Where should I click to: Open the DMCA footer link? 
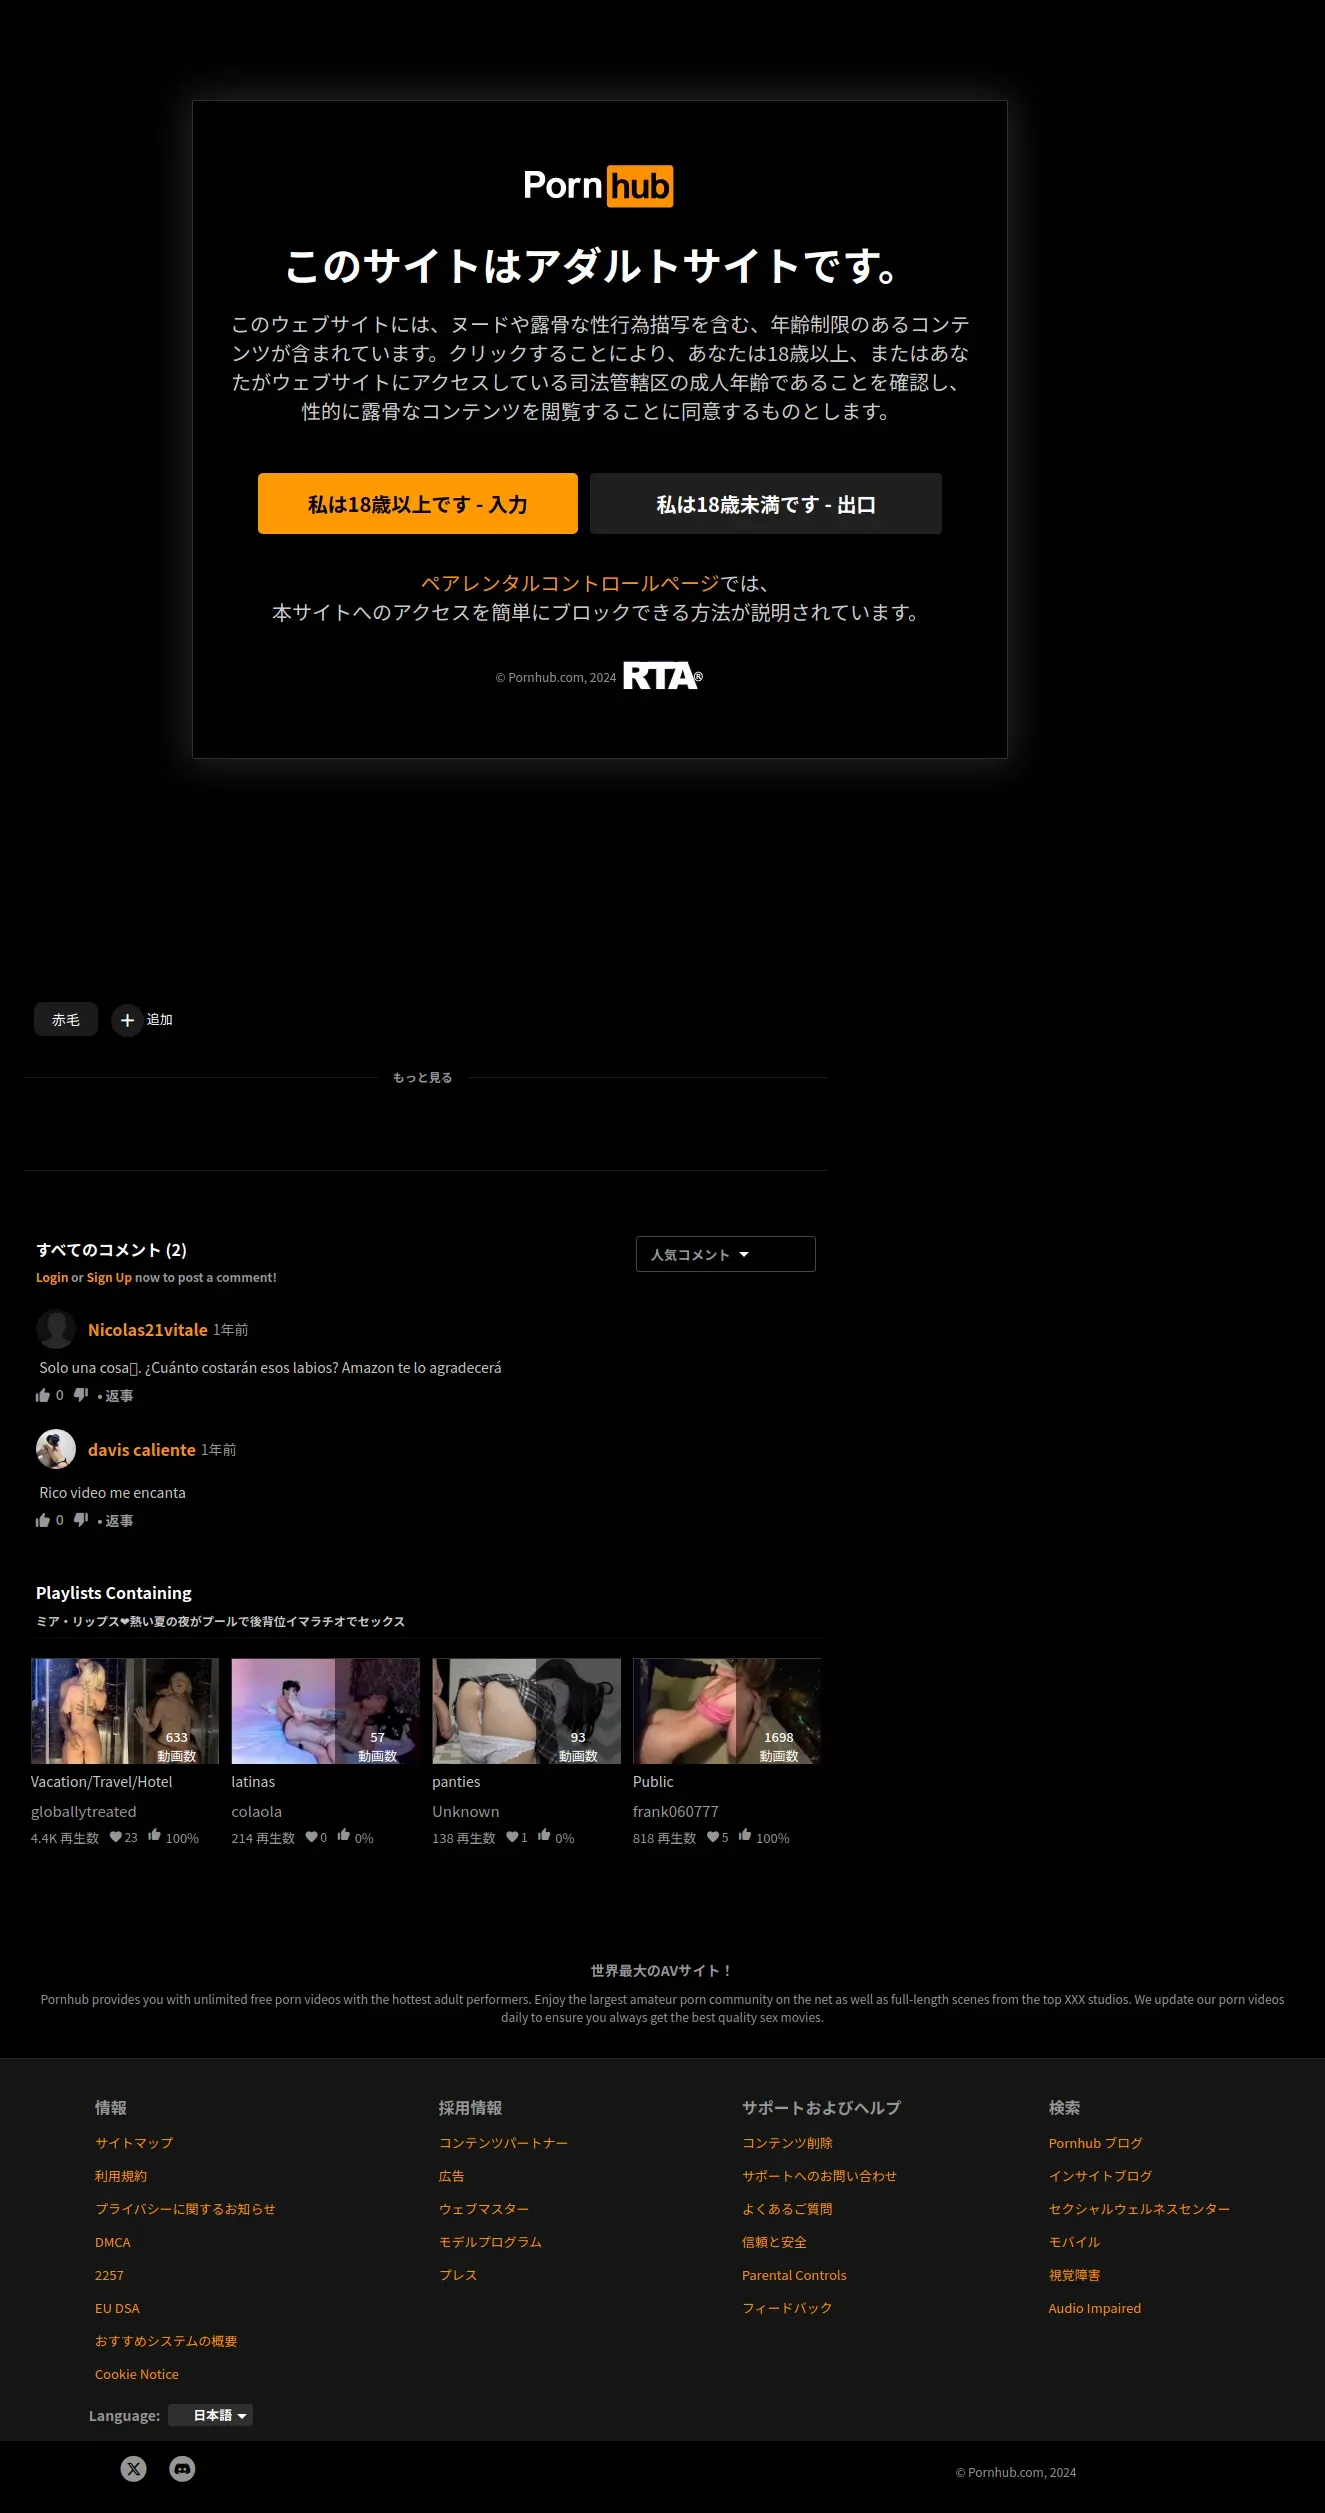pyautogui.click(x=113, y=2242)
